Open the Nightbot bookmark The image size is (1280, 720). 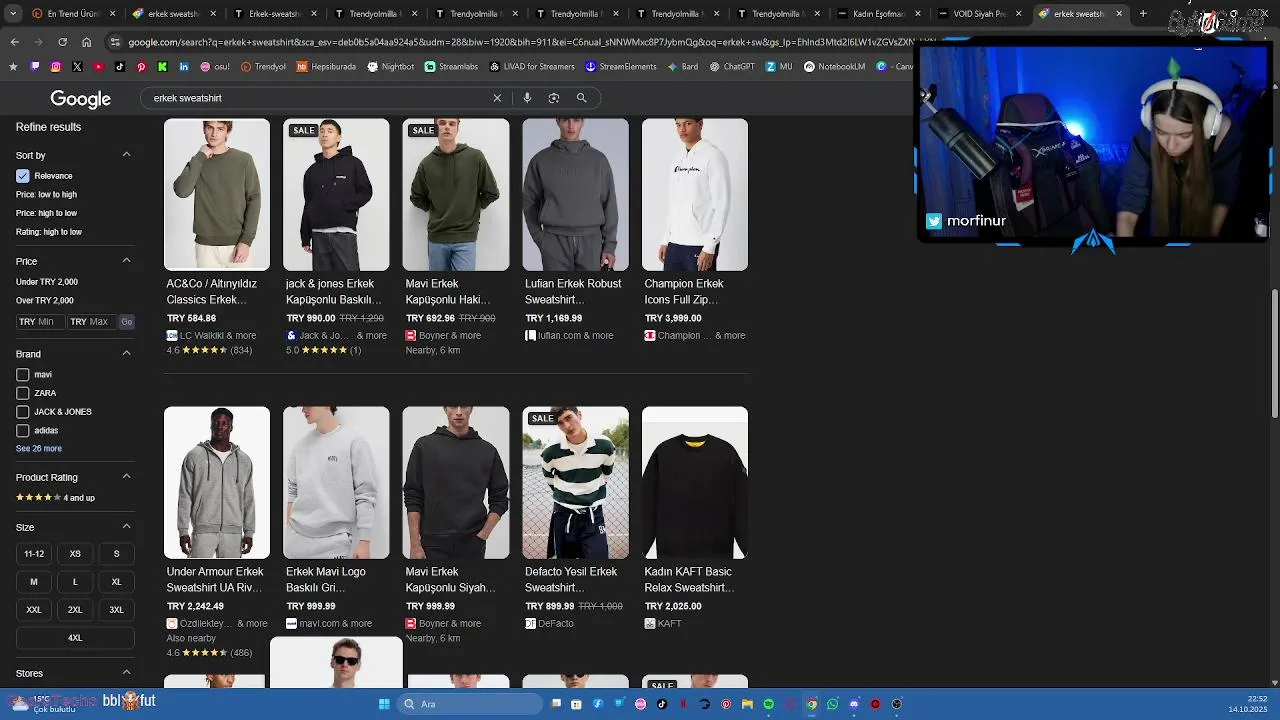tap(390, 67)
